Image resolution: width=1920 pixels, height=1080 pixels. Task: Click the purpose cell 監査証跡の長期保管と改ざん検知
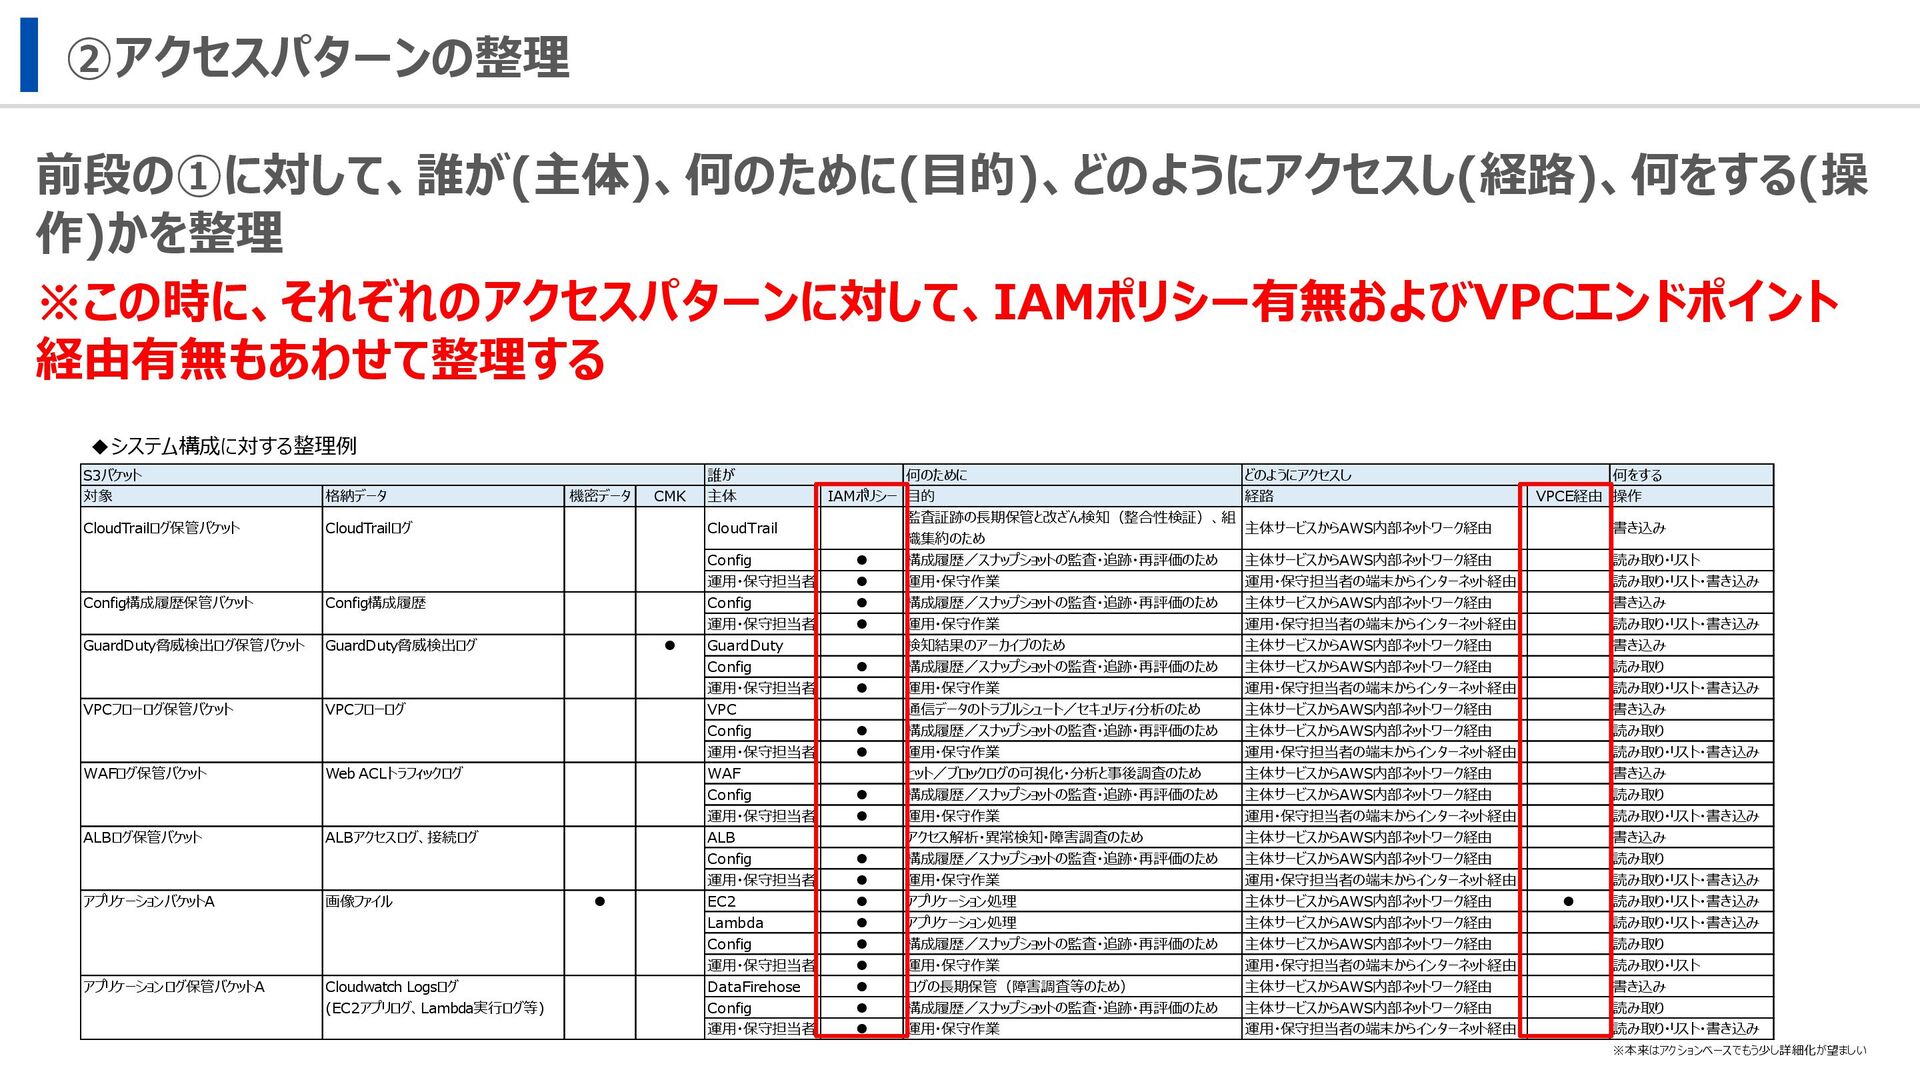[x=1072, y=528]
